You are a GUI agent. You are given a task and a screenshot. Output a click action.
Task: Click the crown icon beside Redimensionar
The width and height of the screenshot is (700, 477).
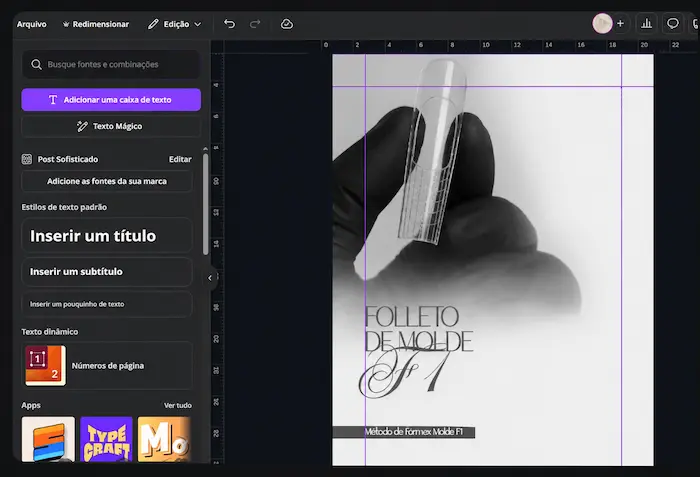pyautogui.click(x=66, y=24)
